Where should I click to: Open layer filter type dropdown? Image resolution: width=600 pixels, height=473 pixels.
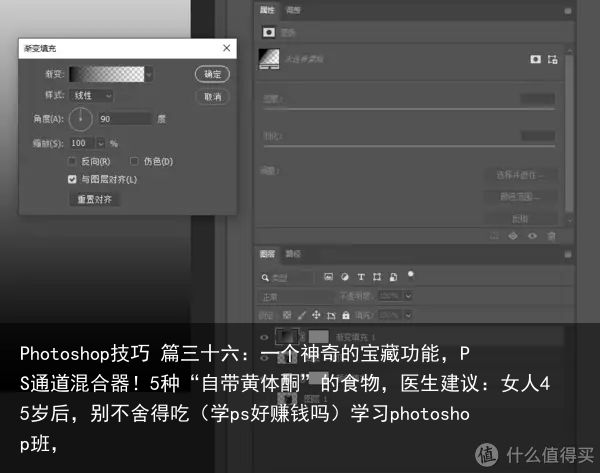(x=287, y=277)
